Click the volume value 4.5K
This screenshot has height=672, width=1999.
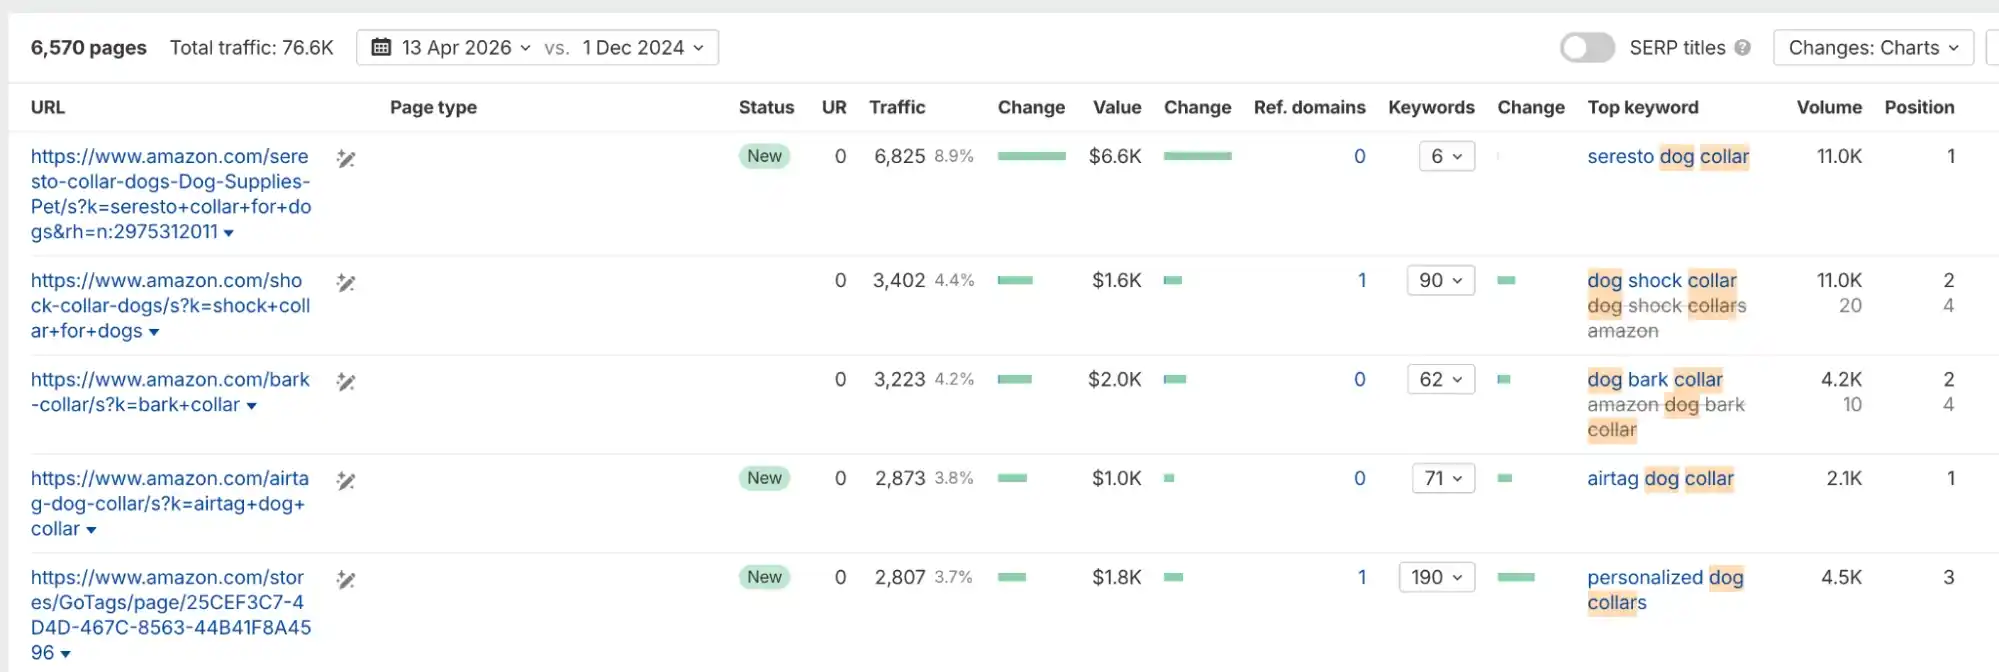(1841, 577)
